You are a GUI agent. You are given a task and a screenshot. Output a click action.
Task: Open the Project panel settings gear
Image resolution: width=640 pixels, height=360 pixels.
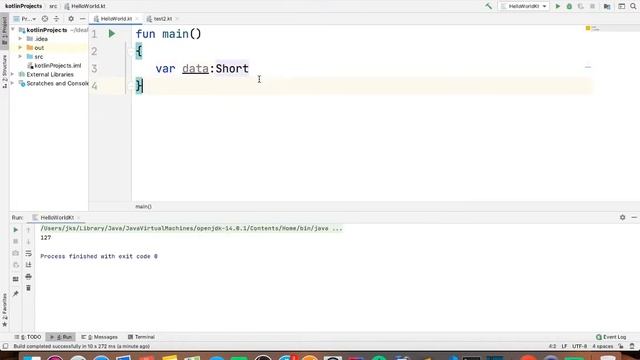(x=71, y=19)
